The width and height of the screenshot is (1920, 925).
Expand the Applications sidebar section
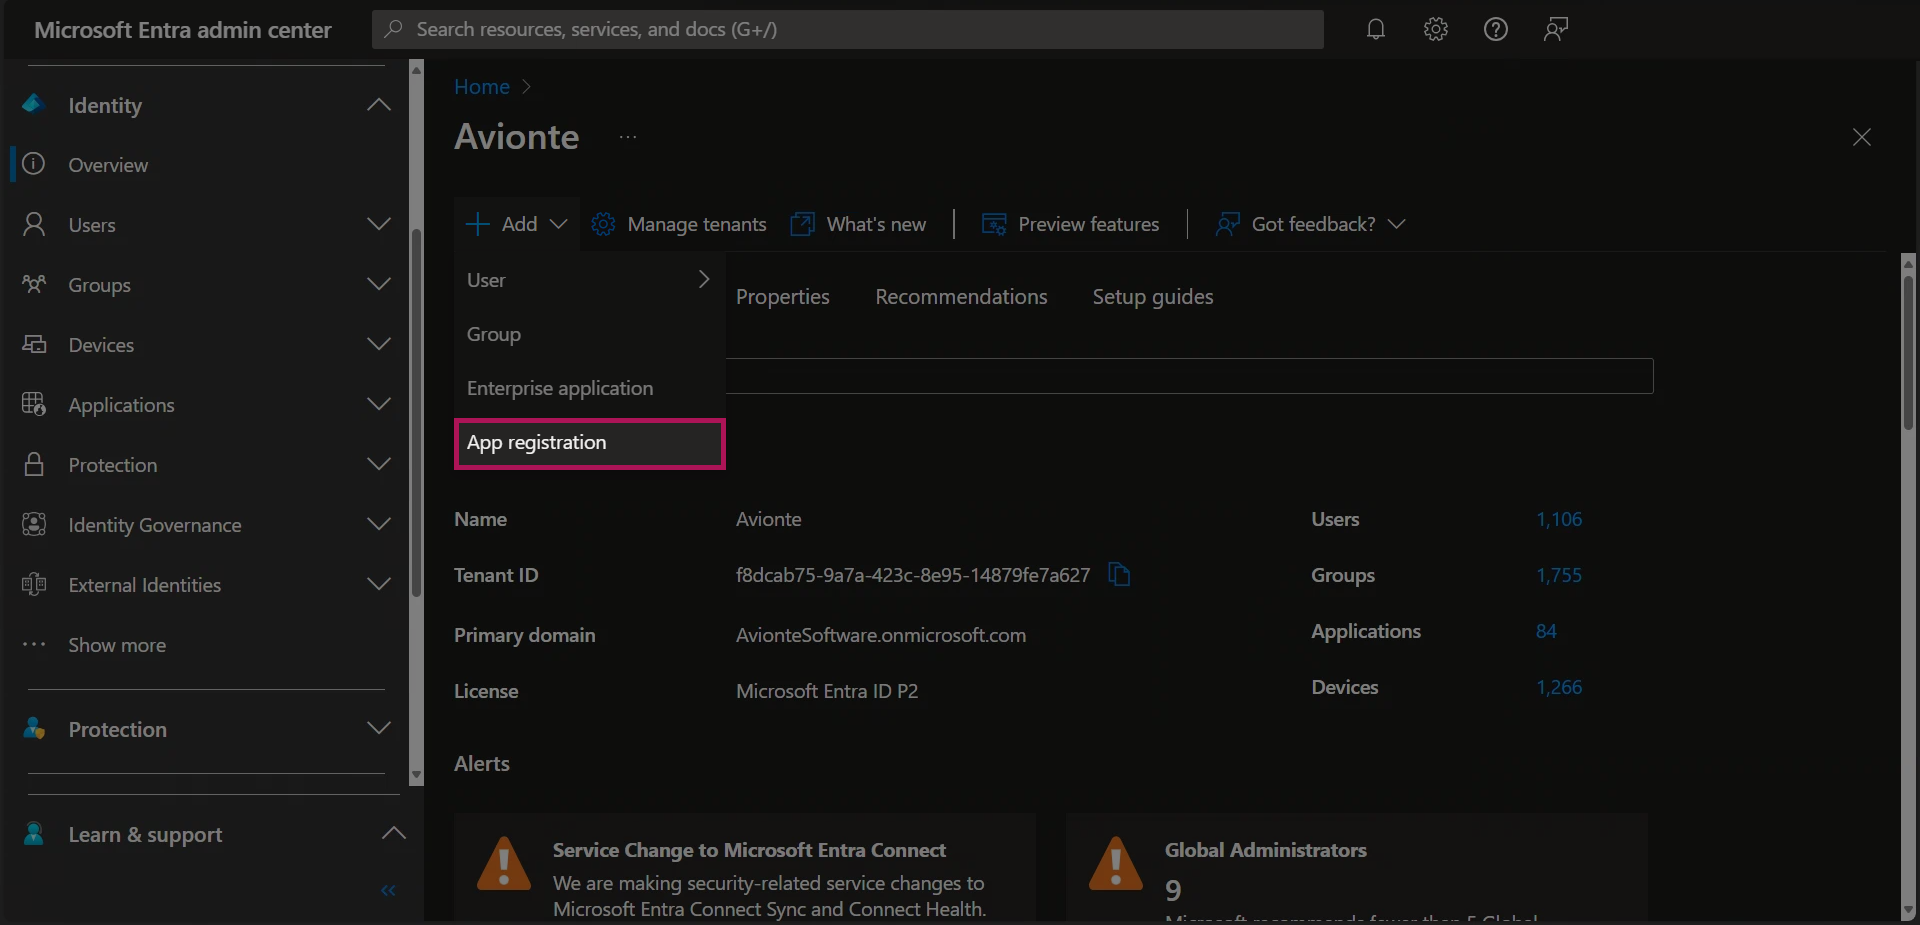(378, 404)
